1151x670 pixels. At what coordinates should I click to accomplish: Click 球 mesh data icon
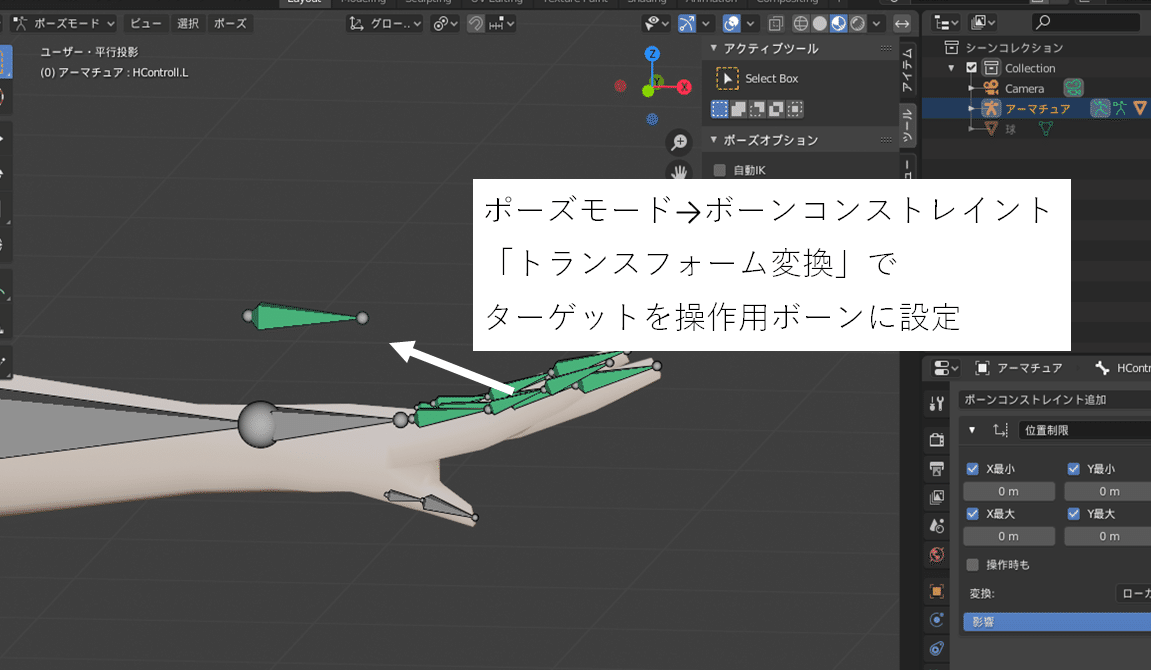click(1045, 129)
